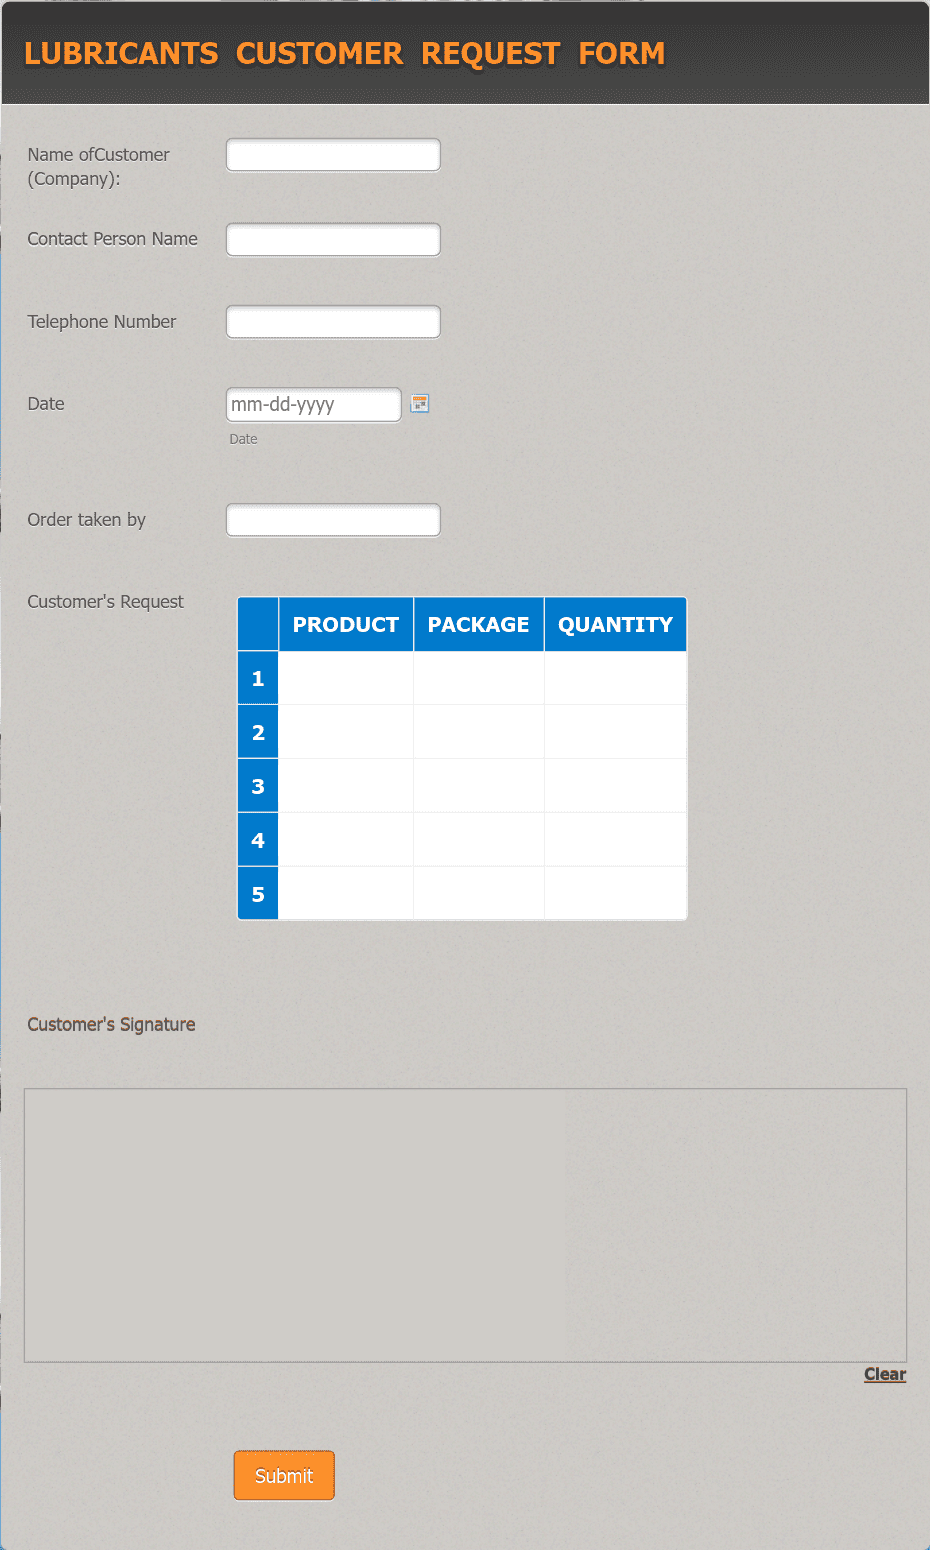This screenshot has width=930, height=1550.
Task: Click row 5 QUANTITY cell
Action: (x=616, y=894)
